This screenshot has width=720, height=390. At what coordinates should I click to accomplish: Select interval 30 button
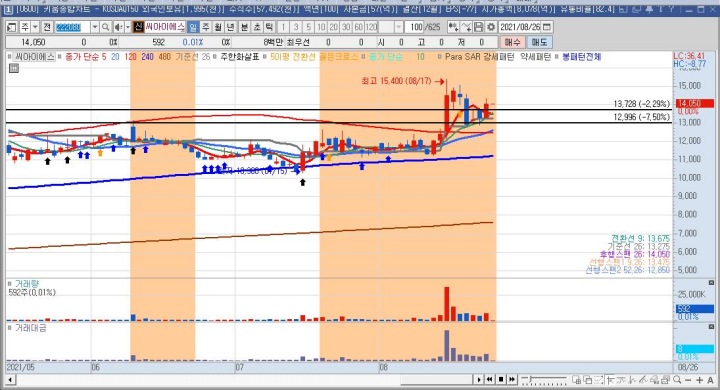[x=346, y=27]
